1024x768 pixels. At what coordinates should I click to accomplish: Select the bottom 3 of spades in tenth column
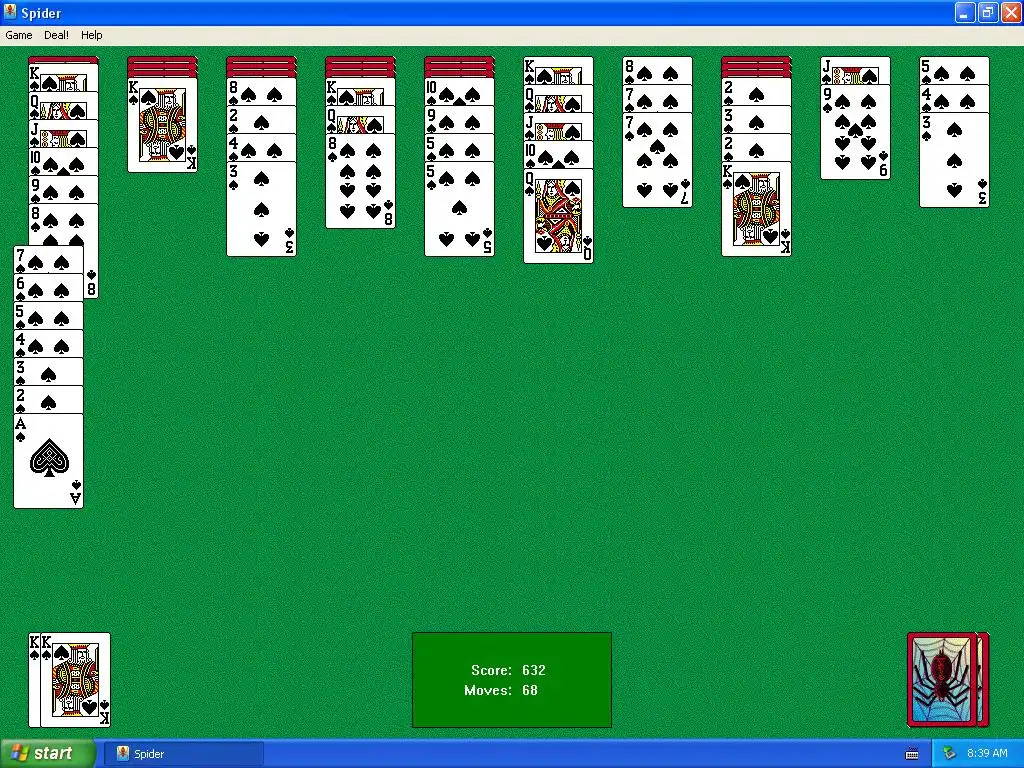tap(955, 160)
